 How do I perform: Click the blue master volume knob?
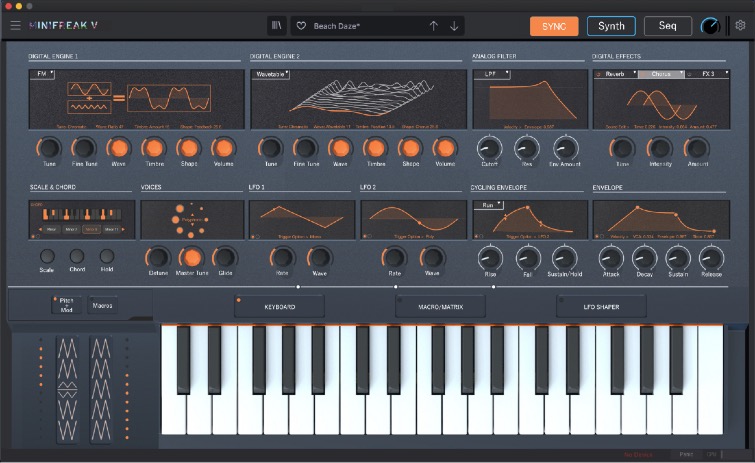[x=710, y=26]
